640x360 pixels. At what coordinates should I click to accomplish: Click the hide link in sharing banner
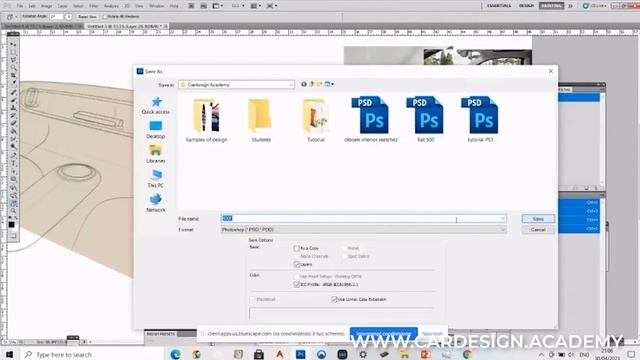tap(432, 333)
